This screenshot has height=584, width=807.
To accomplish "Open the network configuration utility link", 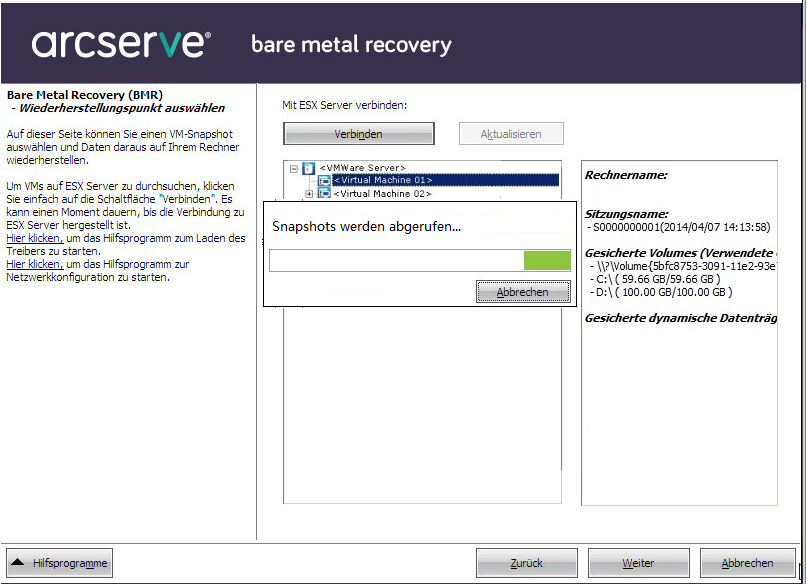I will click(x=34, y=264).
